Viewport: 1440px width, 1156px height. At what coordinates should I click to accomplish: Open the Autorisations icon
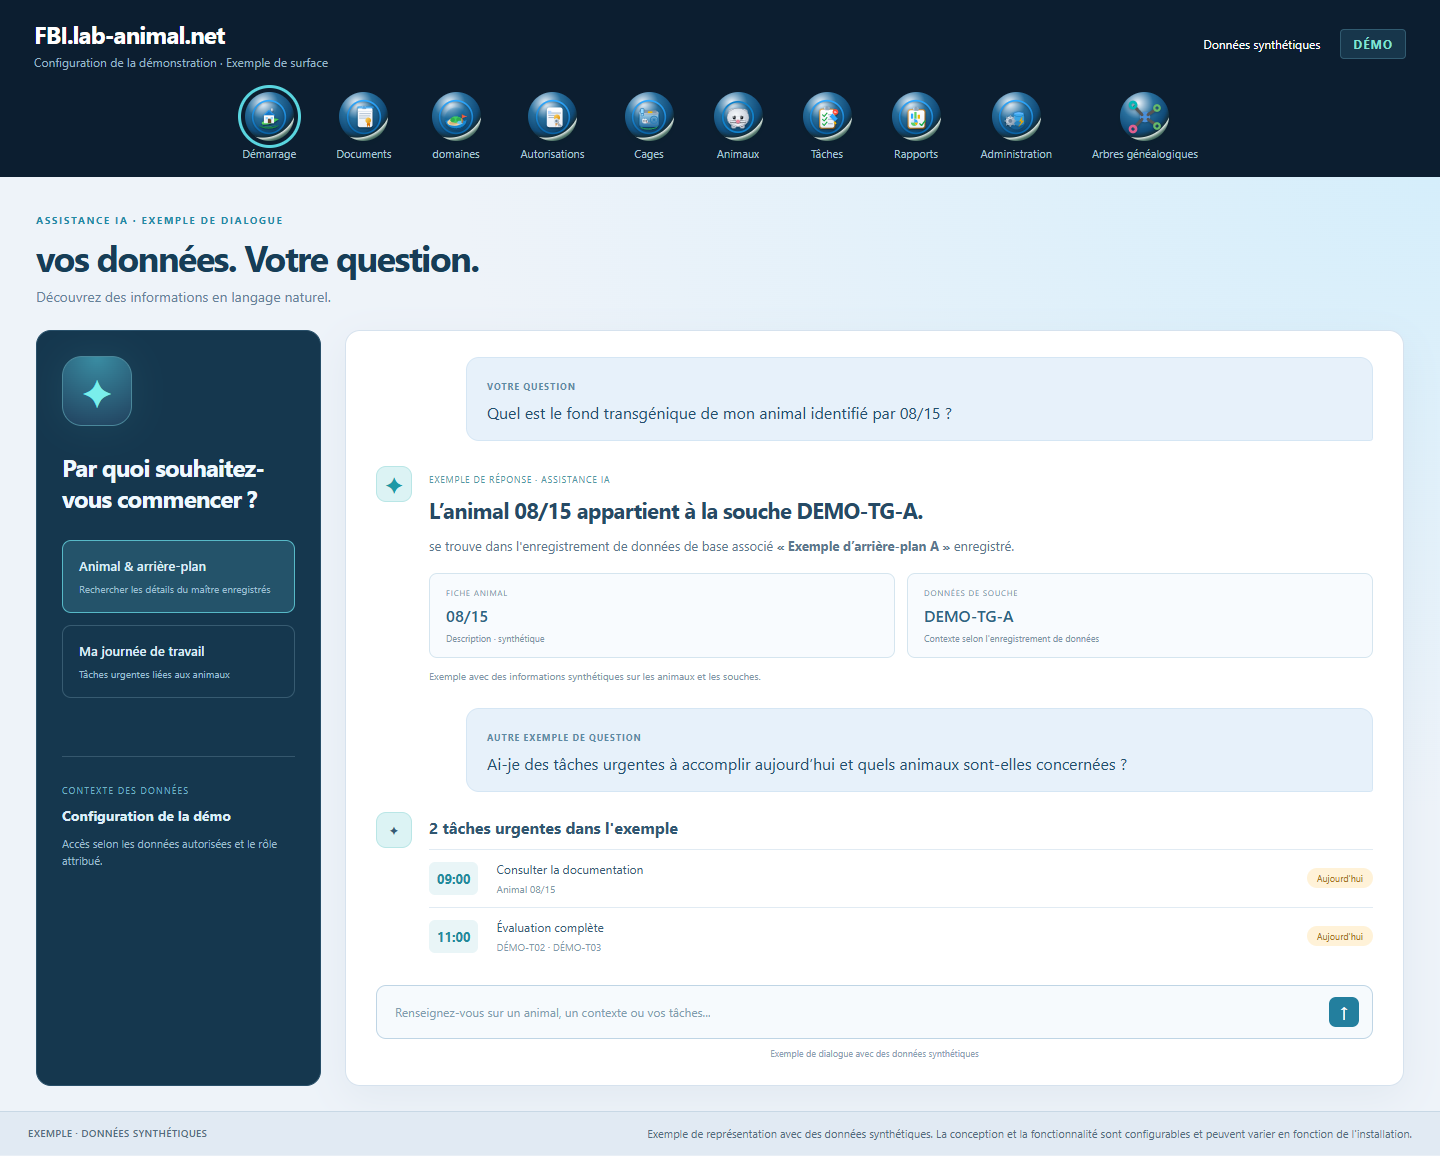point(552,116)
